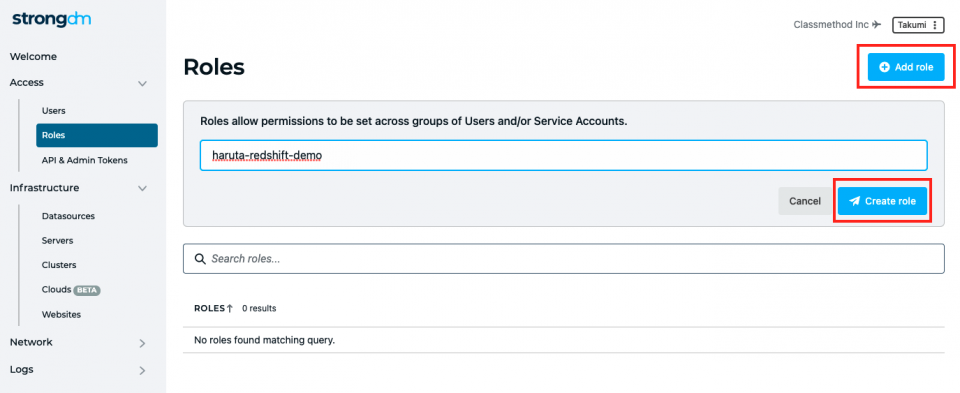The image size is (960, 393).
Task: Click the Create role button
Action: (882, 201)
